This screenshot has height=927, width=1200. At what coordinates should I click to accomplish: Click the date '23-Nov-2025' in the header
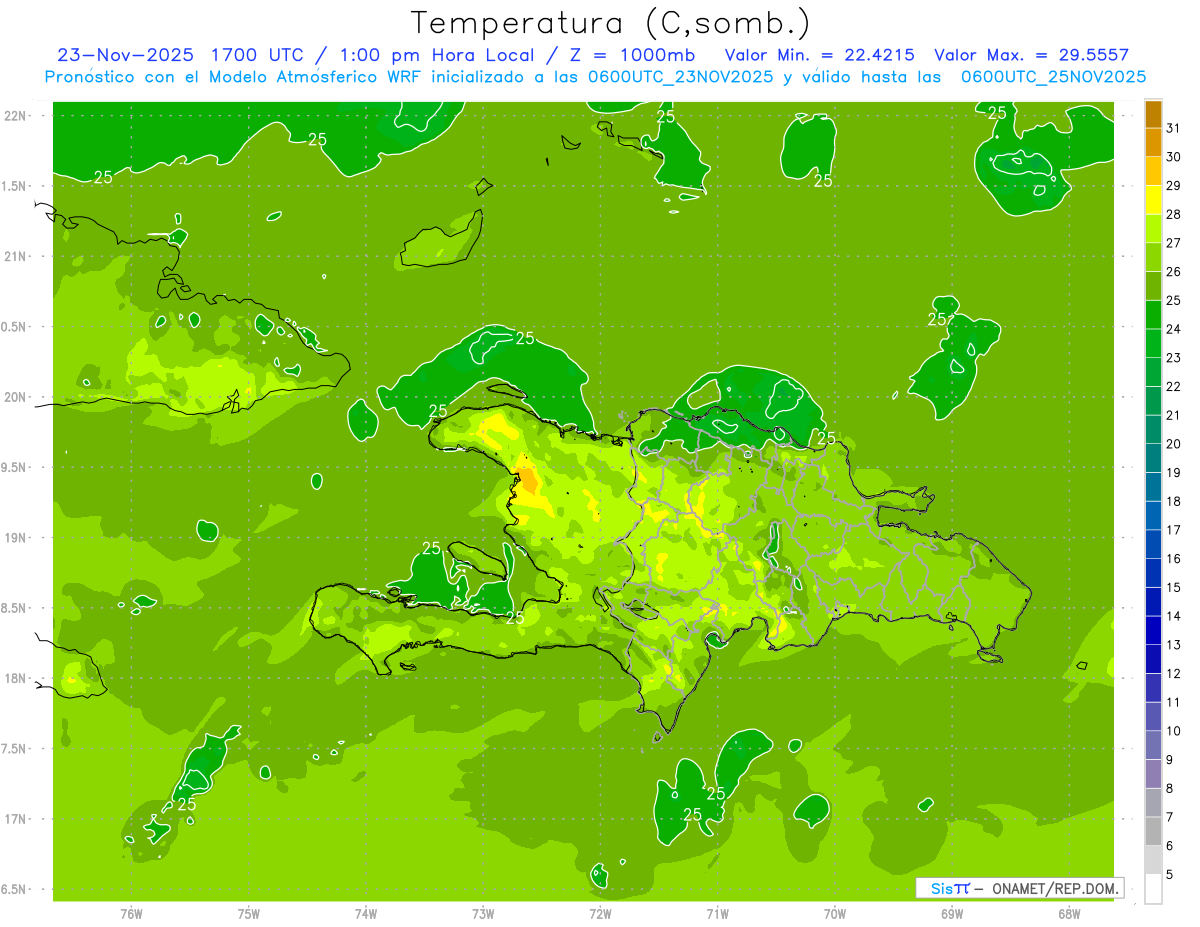coord(123,55)
